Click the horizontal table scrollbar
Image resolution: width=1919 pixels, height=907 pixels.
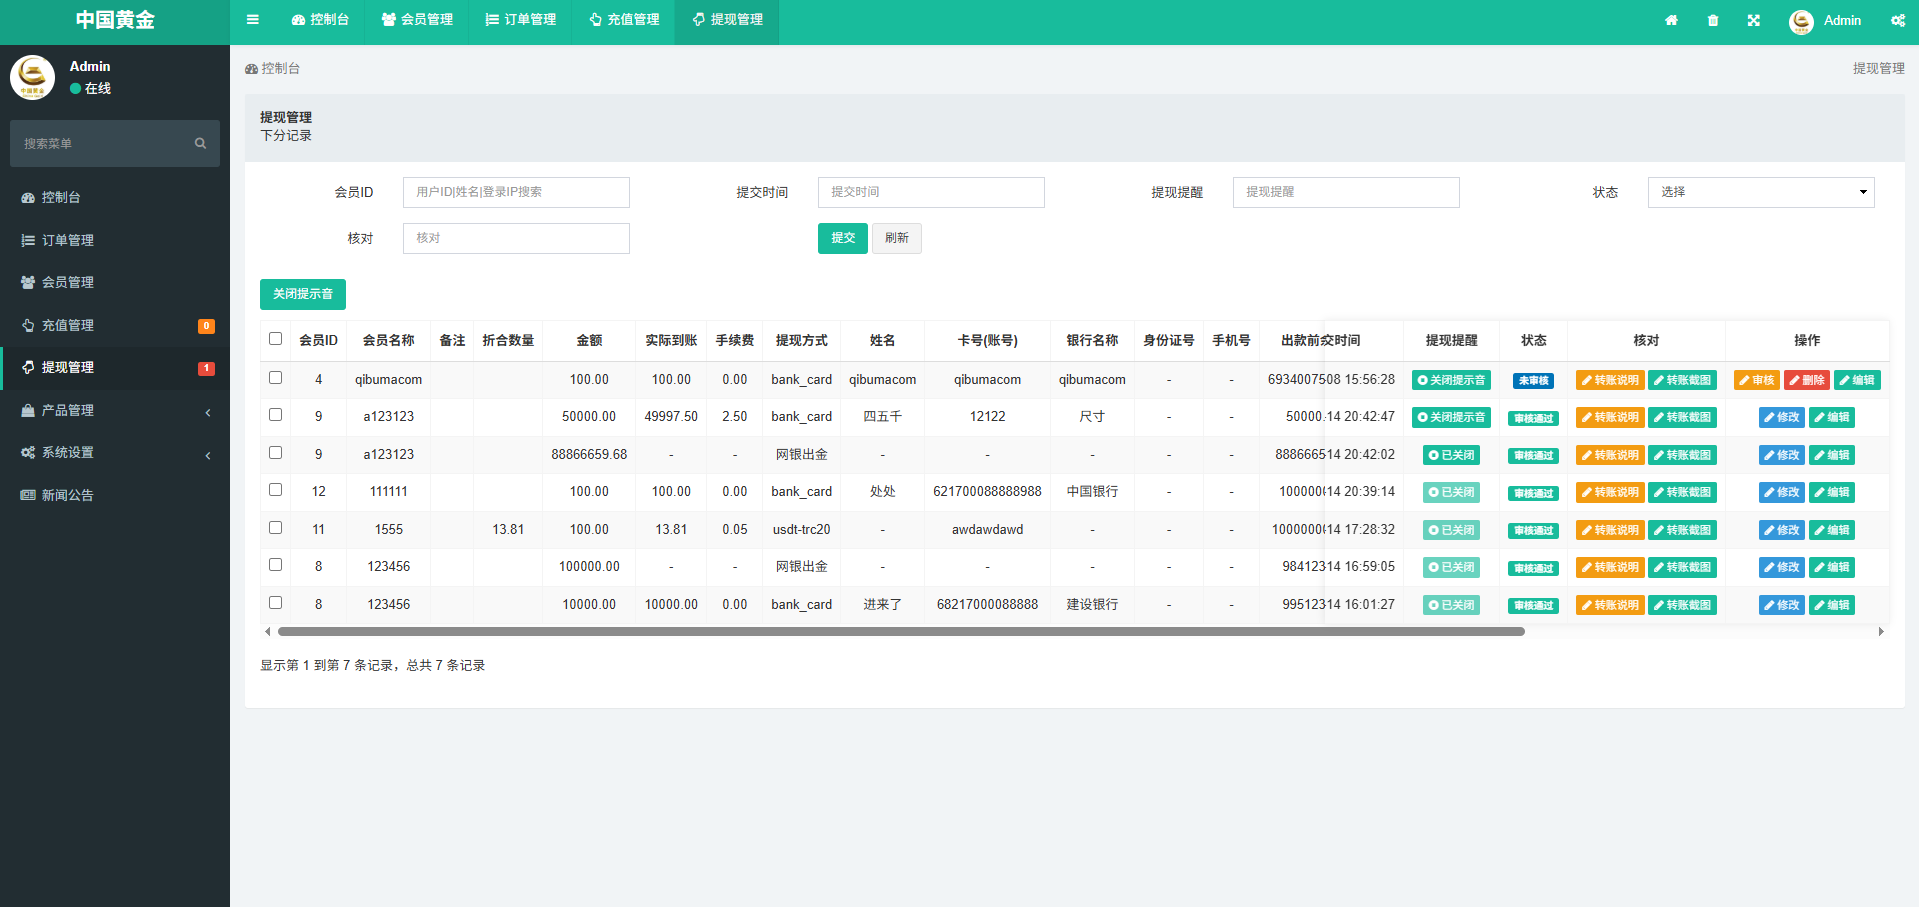pyautogui.click(x=900, y=632)
